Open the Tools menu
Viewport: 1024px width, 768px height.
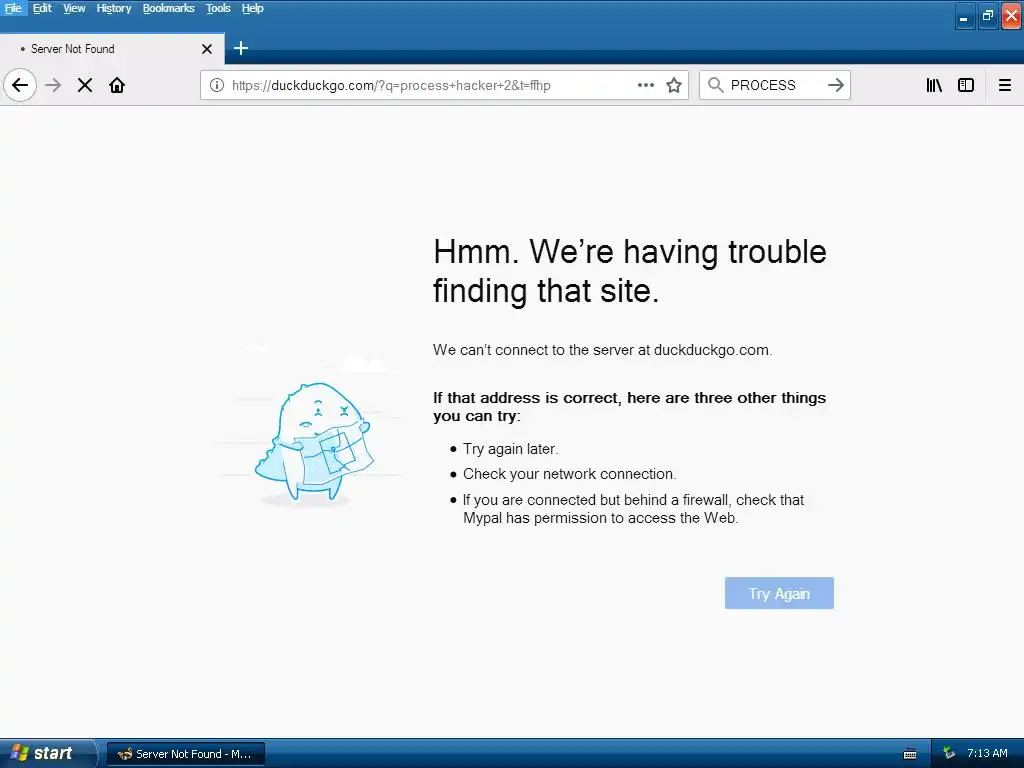pyautogui.click(x=218, y=8)
